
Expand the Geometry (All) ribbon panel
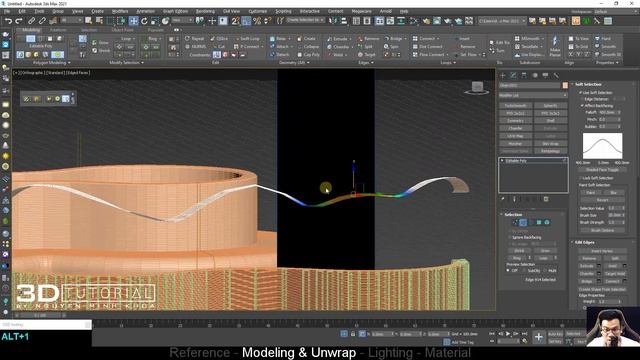pos(294,63)
